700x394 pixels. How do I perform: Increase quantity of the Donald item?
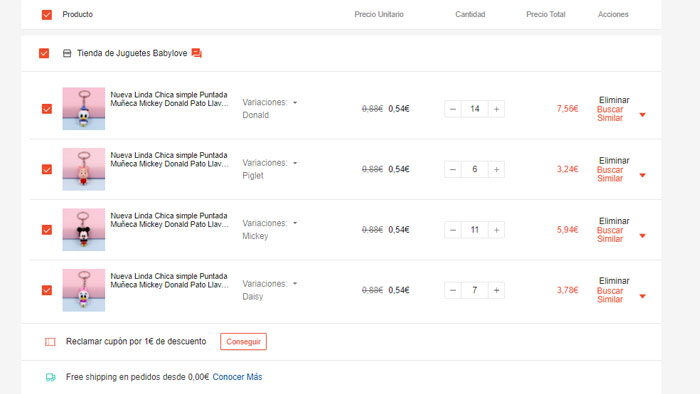[496, 109]
